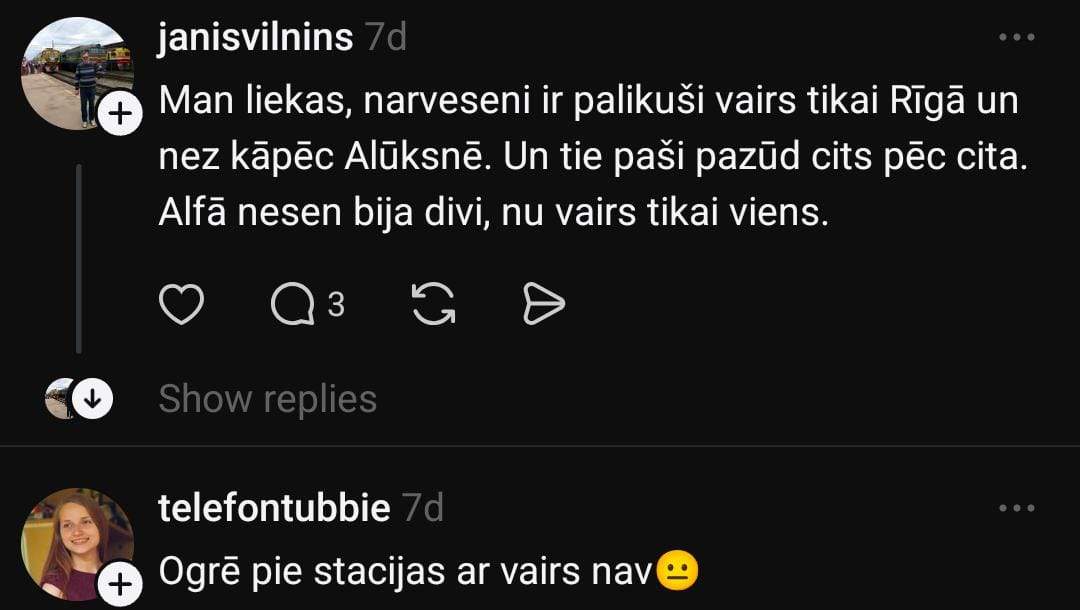The image size is (1080, 610).
Task: Open the more options menu for telefontubbie's post
Action: coord(1017,508)
